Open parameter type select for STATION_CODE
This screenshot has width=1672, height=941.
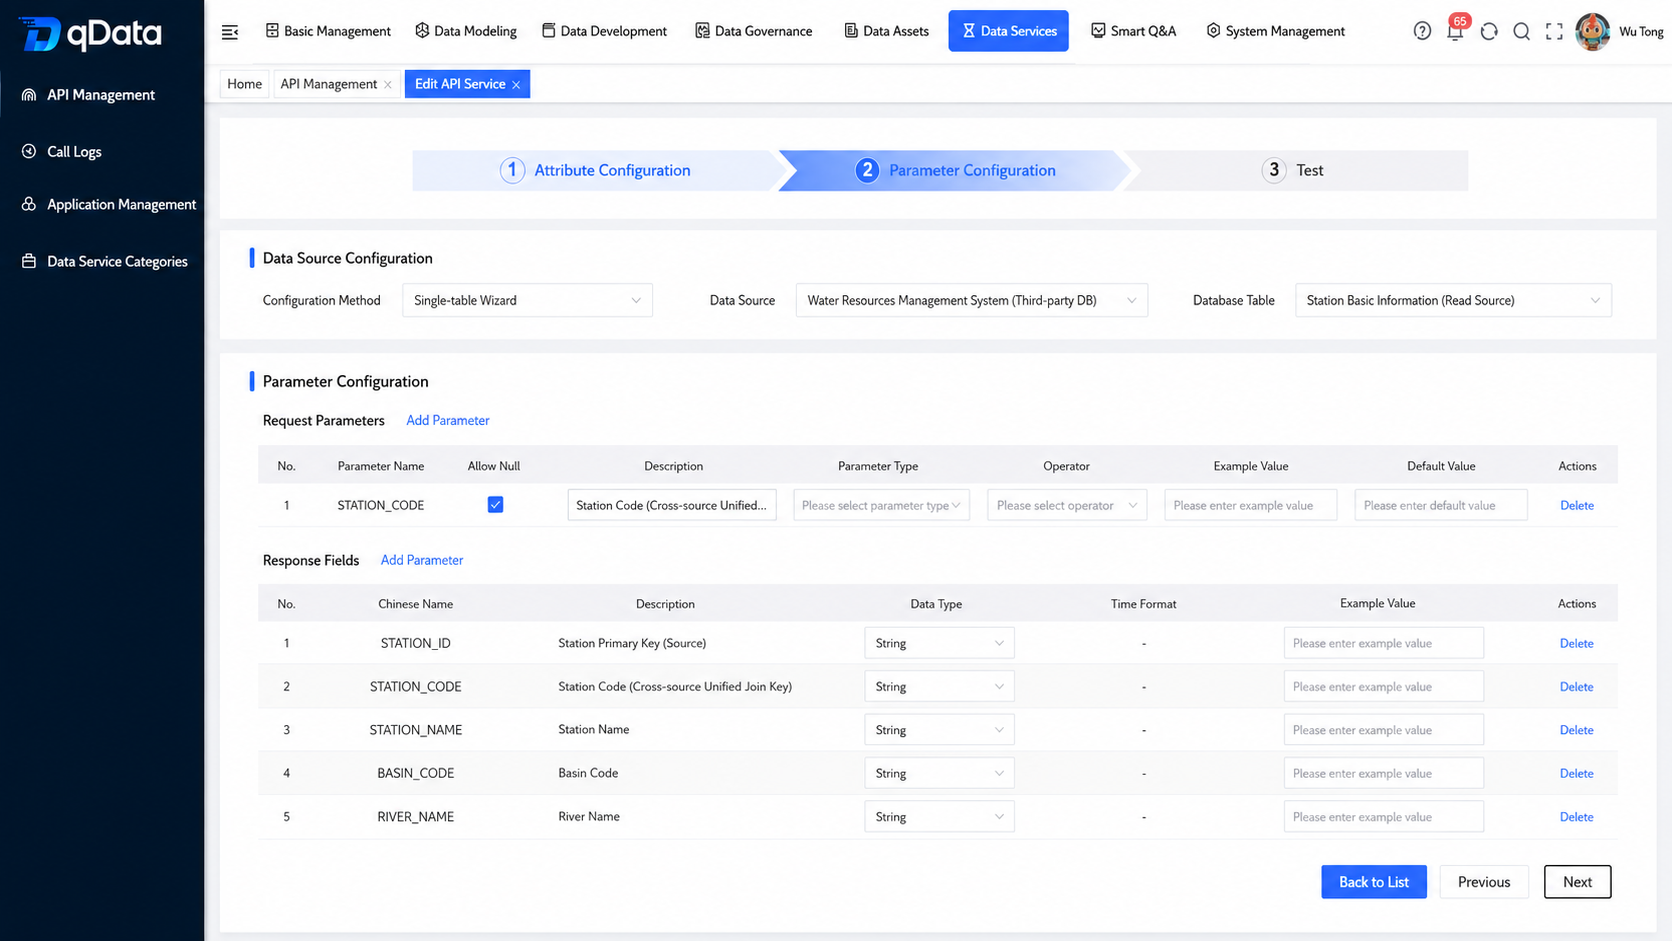[881, 505]
